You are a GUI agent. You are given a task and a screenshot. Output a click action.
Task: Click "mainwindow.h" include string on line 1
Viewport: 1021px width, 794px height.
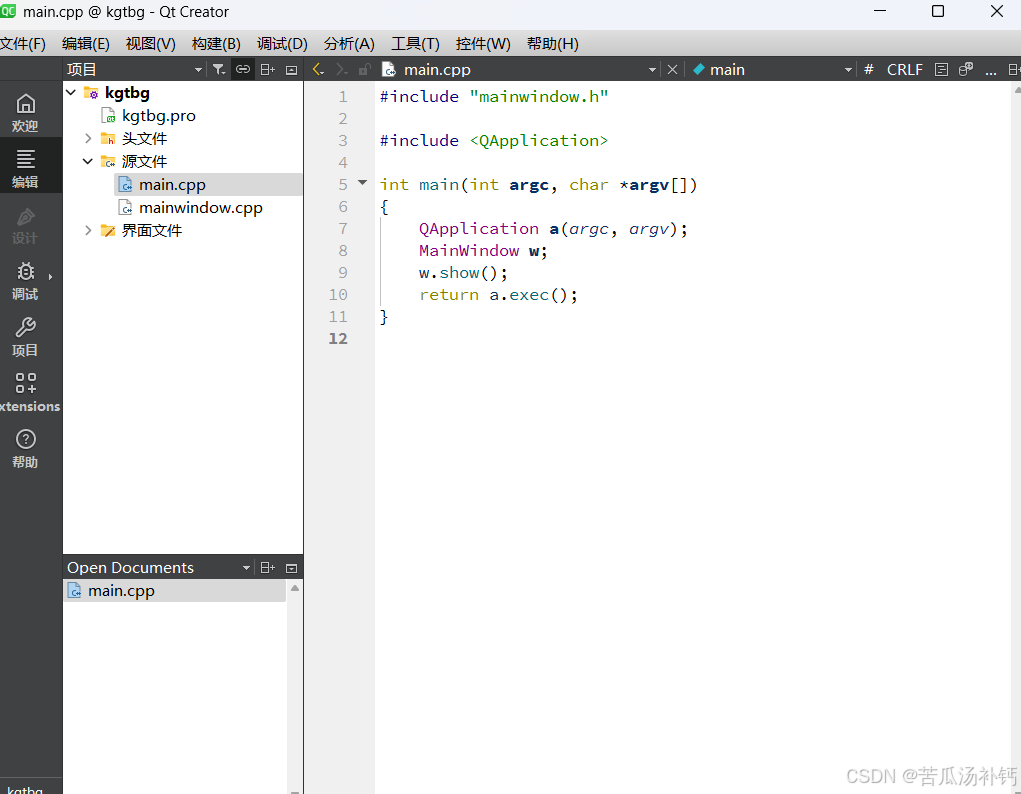tap(538, 96)
